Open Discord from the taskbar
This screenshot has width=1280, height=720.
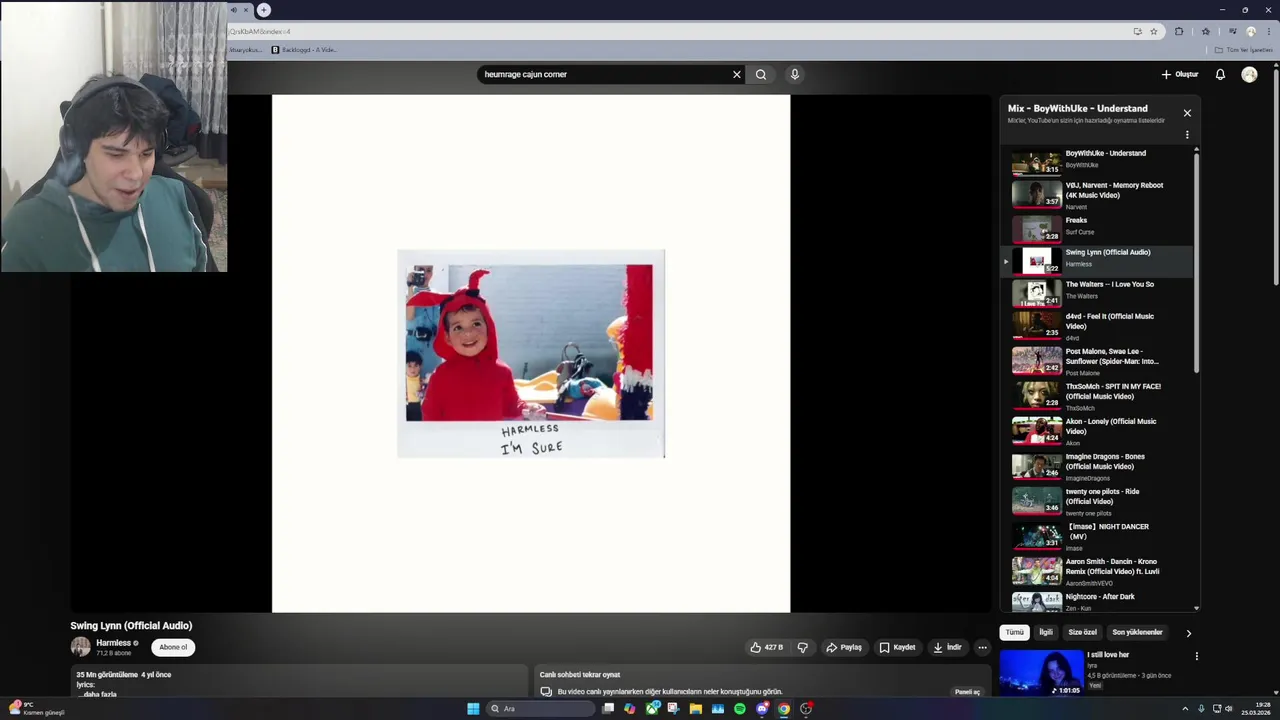pyautogui.click(x=762, y=708)
